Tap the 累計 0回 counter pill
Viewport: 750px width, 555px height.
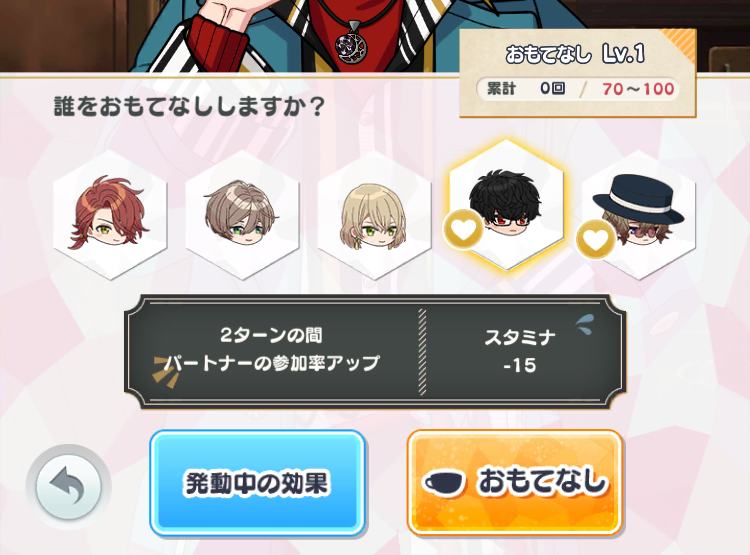tap(526, 89)
